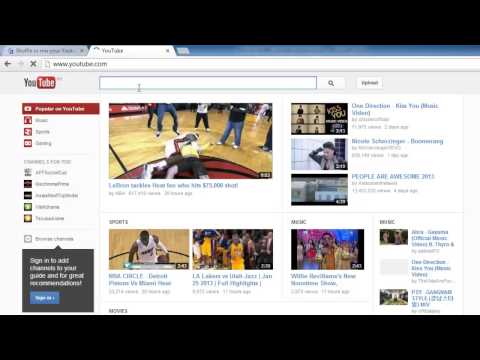The width and height of the screenshot is (480, 360).
Task: Click the Upload button
Action: coord(370,83)
